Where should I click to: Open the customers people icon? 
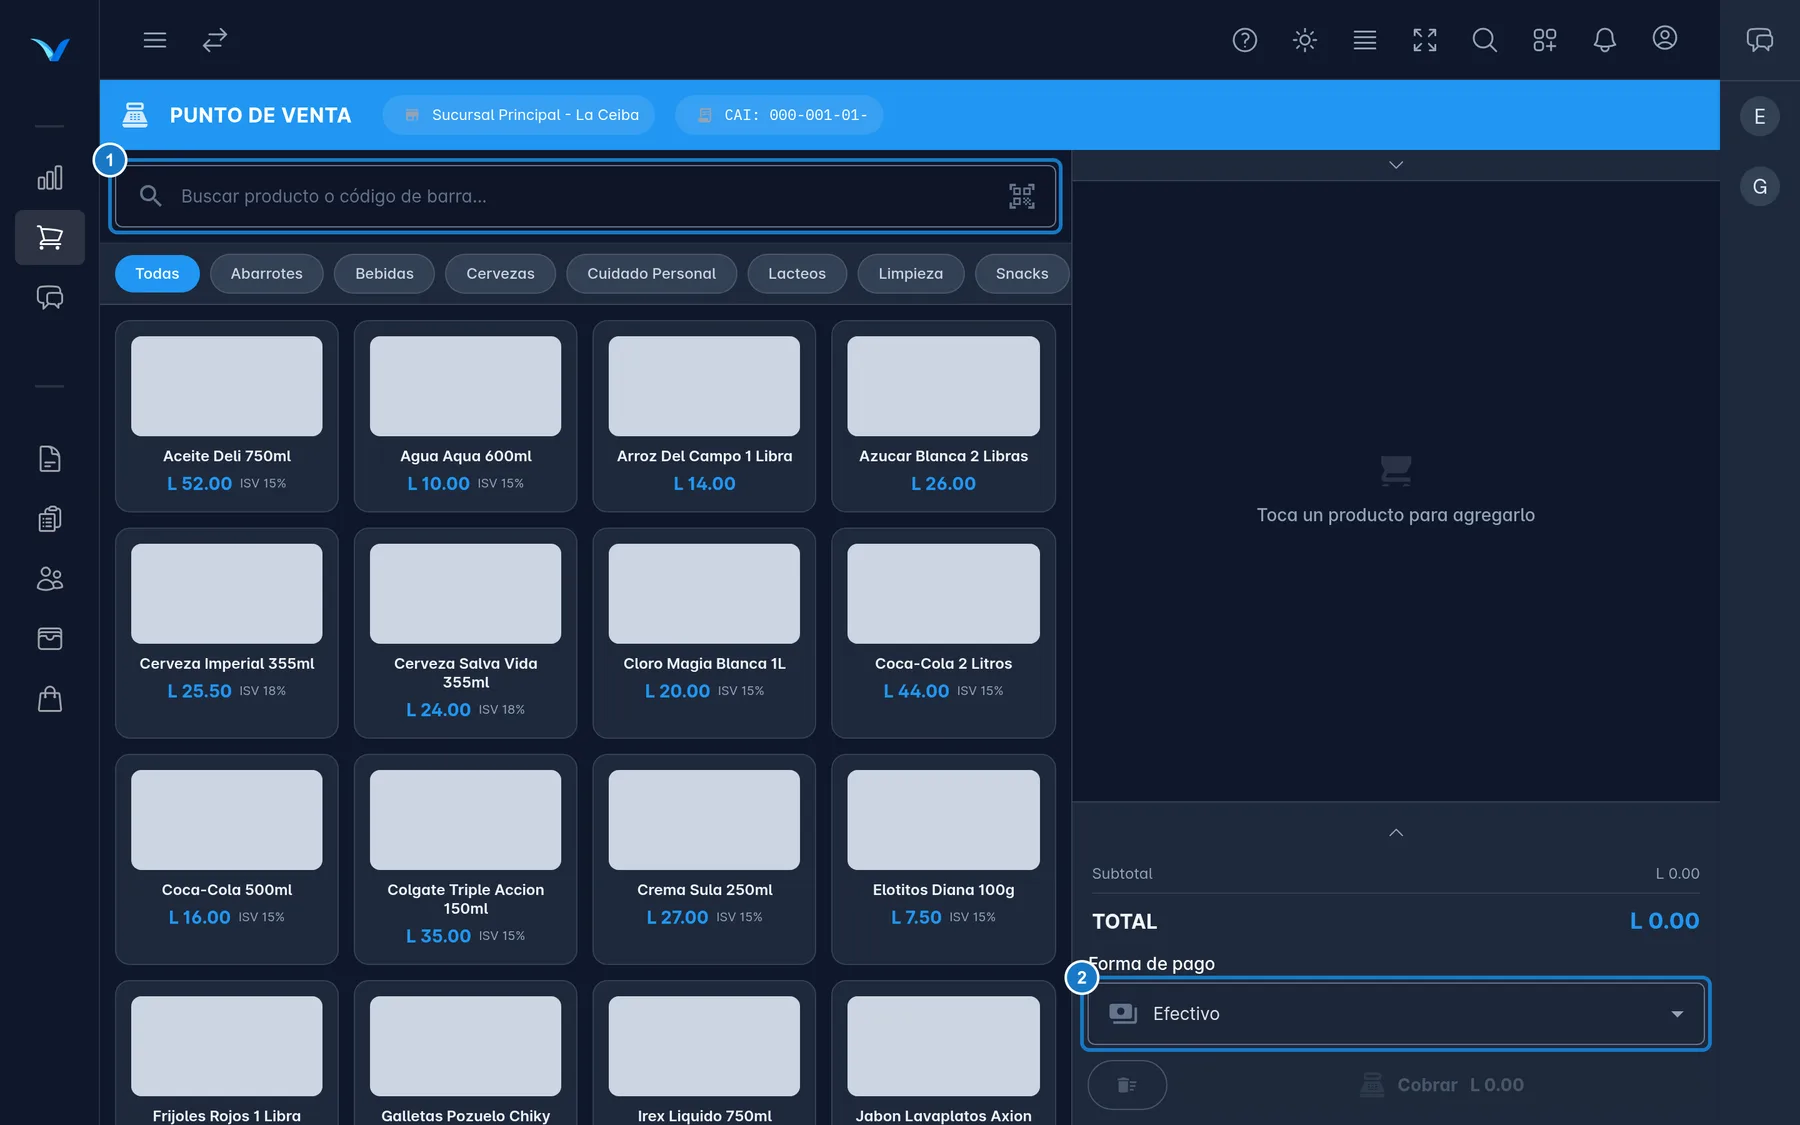coord(50,579)
